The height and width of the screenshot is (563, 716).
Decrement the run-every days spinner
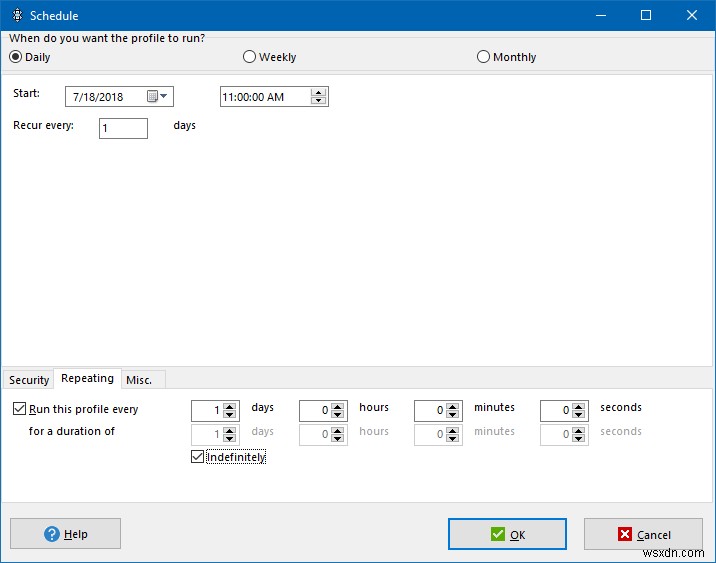click(x=229, y=415)
